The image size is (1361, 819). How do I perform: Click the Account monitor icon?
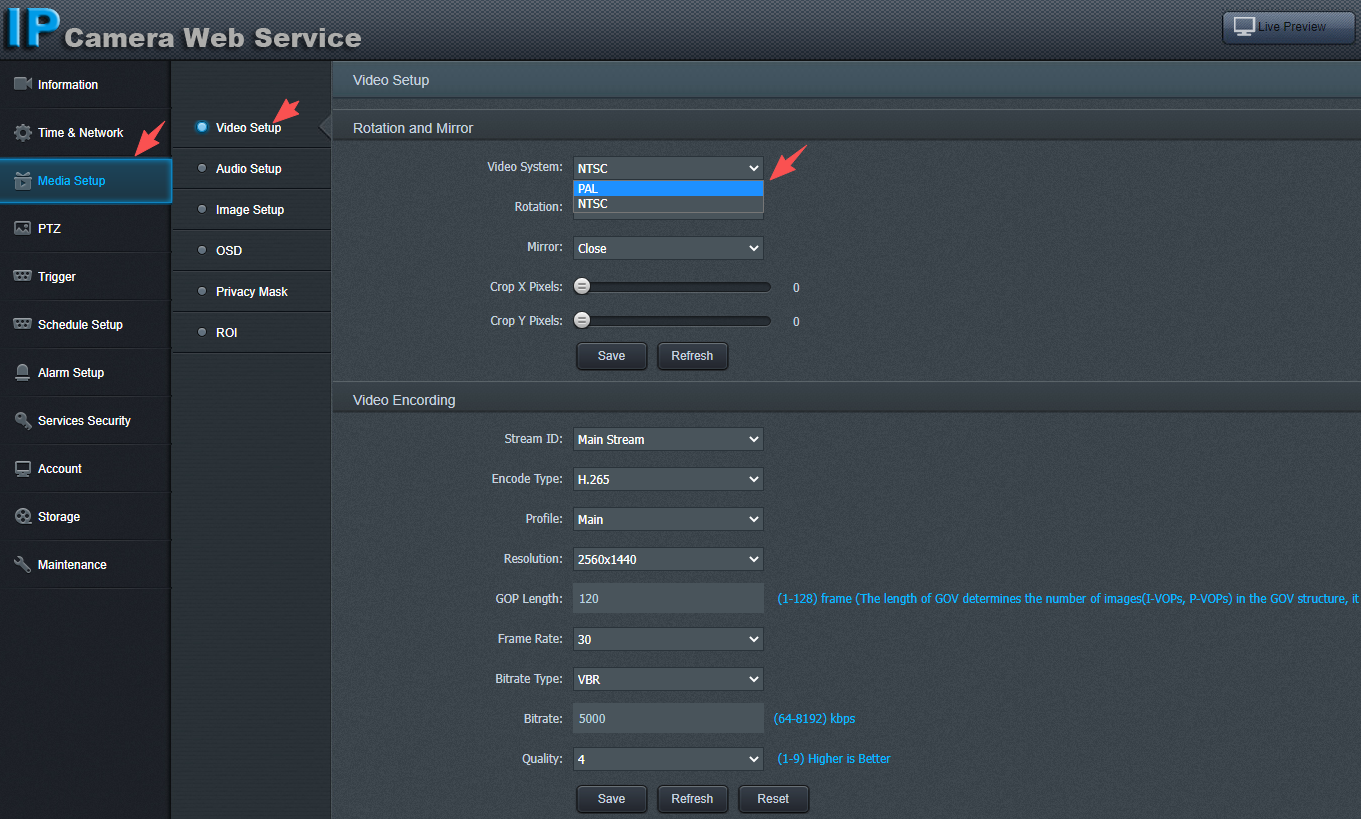(23, 468)
